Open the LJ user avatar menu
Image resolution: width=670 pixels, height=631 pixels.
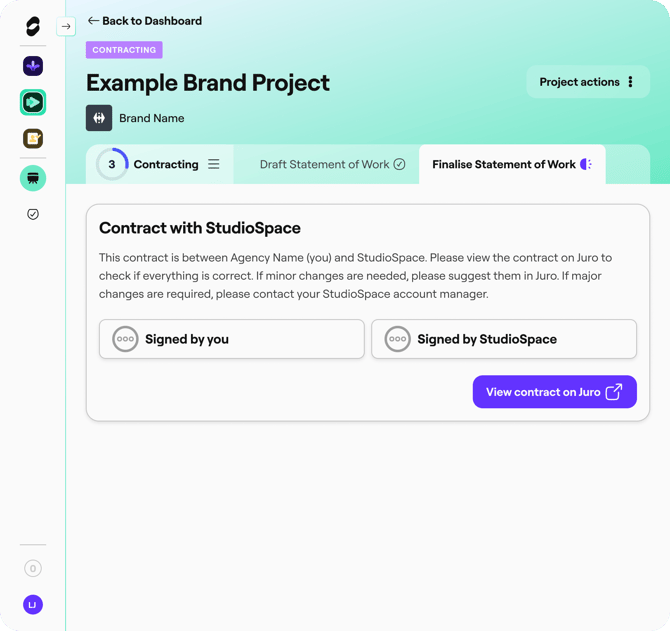(x=33, y=604)
